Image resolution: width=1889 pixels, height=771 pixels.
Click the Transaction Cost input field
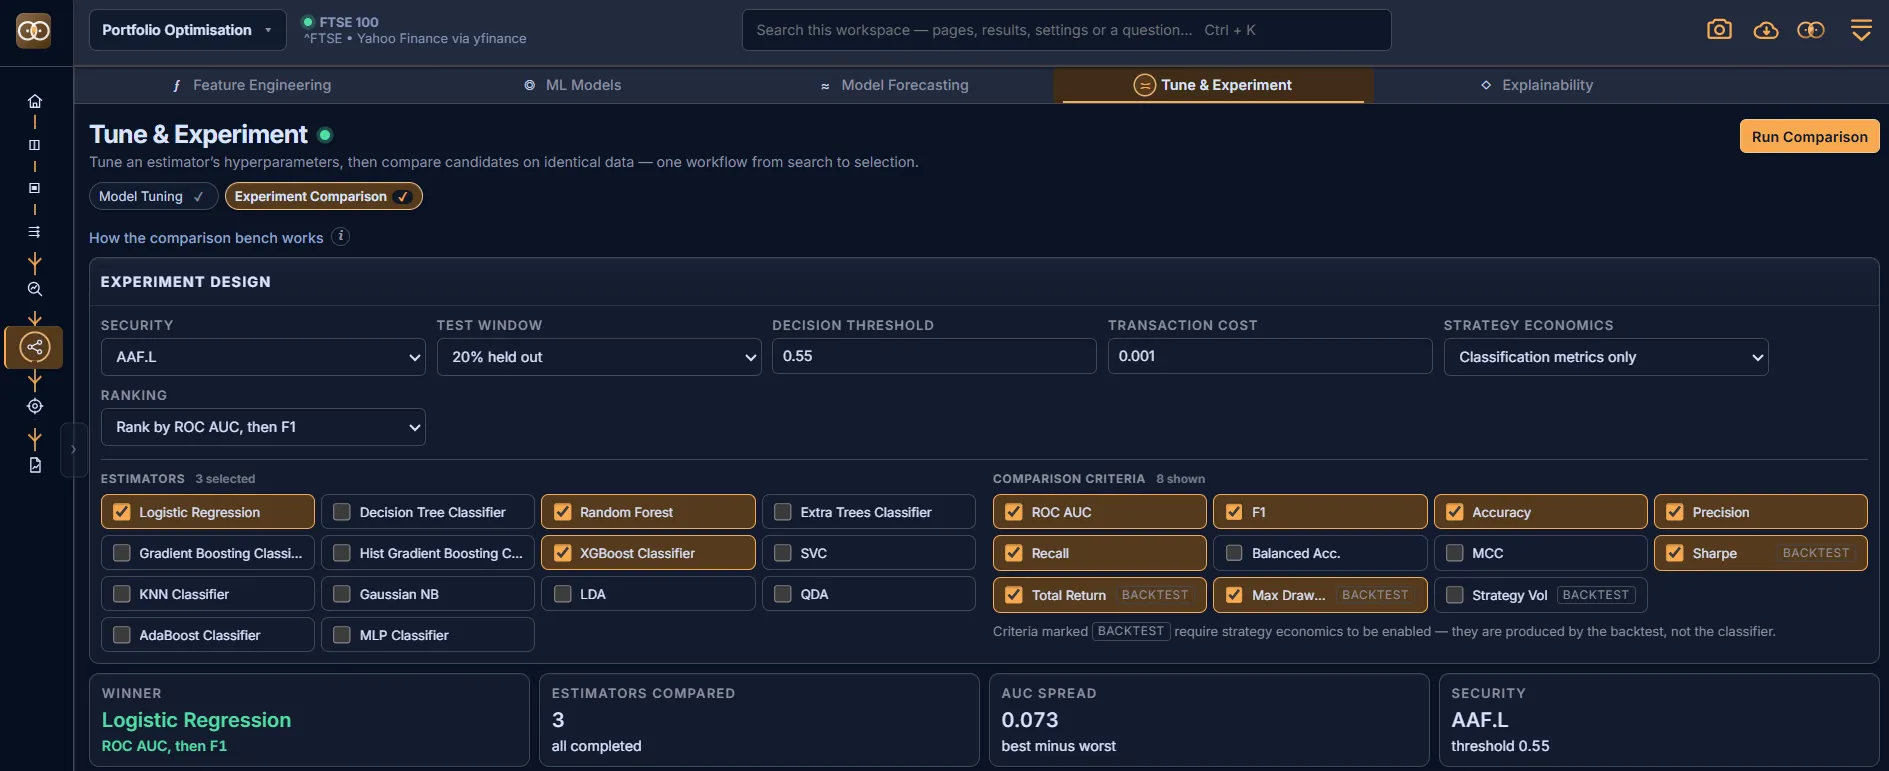1270,356
